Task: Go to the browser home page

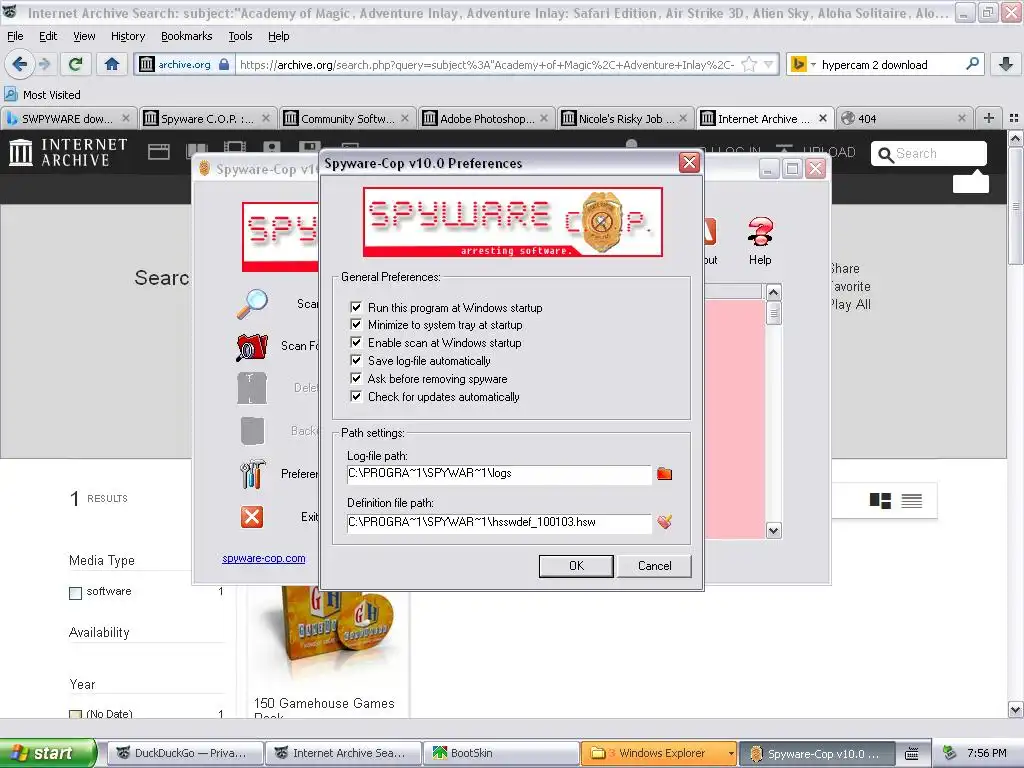Action: (112, 64)
